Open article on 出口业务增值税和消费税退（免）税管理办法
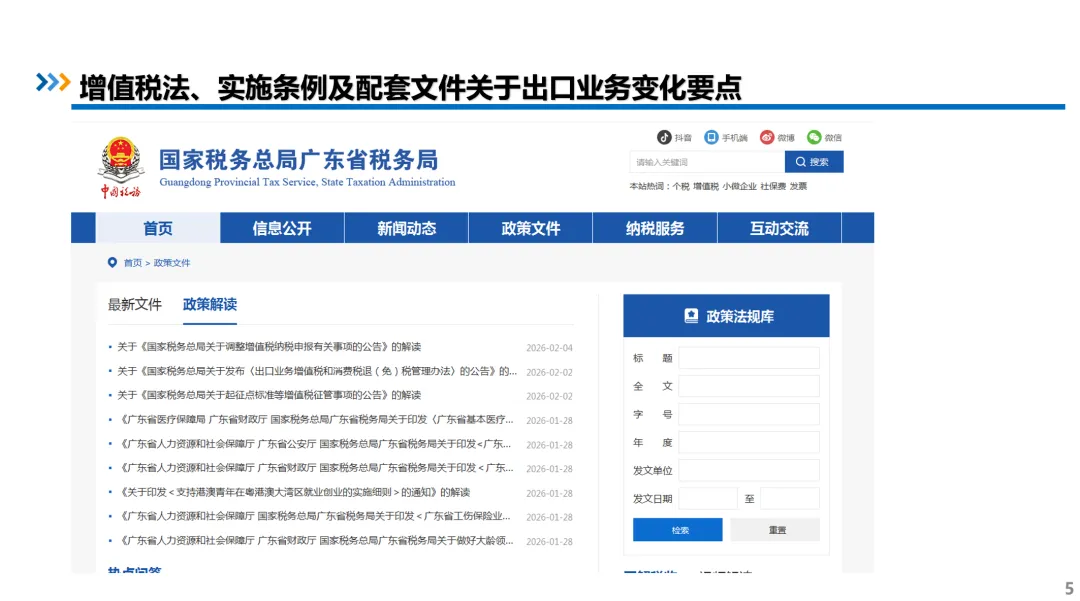This screenshot has height=601, width=1080. point(317,371)
